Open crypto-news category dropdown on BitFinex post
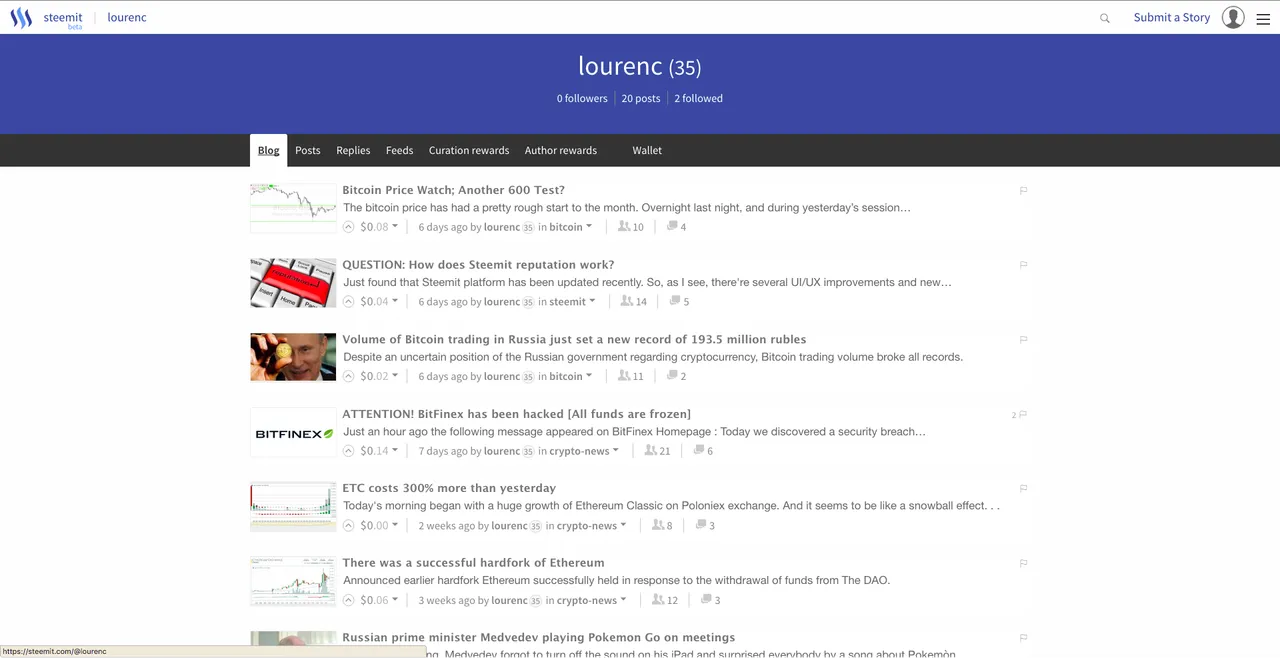 [x=584, y=451]
